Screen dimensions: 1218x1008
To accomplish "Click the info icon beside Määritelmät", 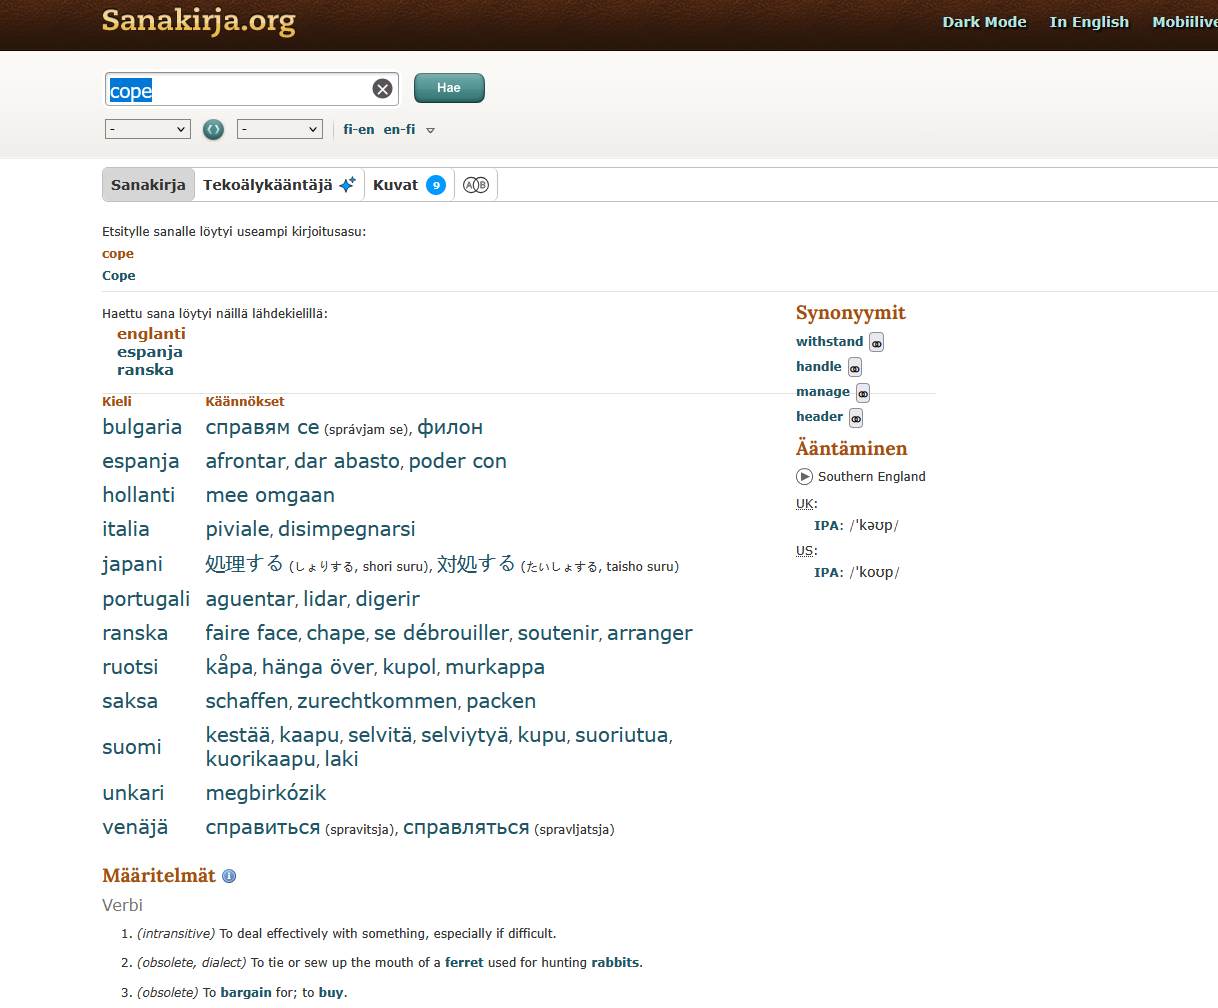I will coord(229,876).
